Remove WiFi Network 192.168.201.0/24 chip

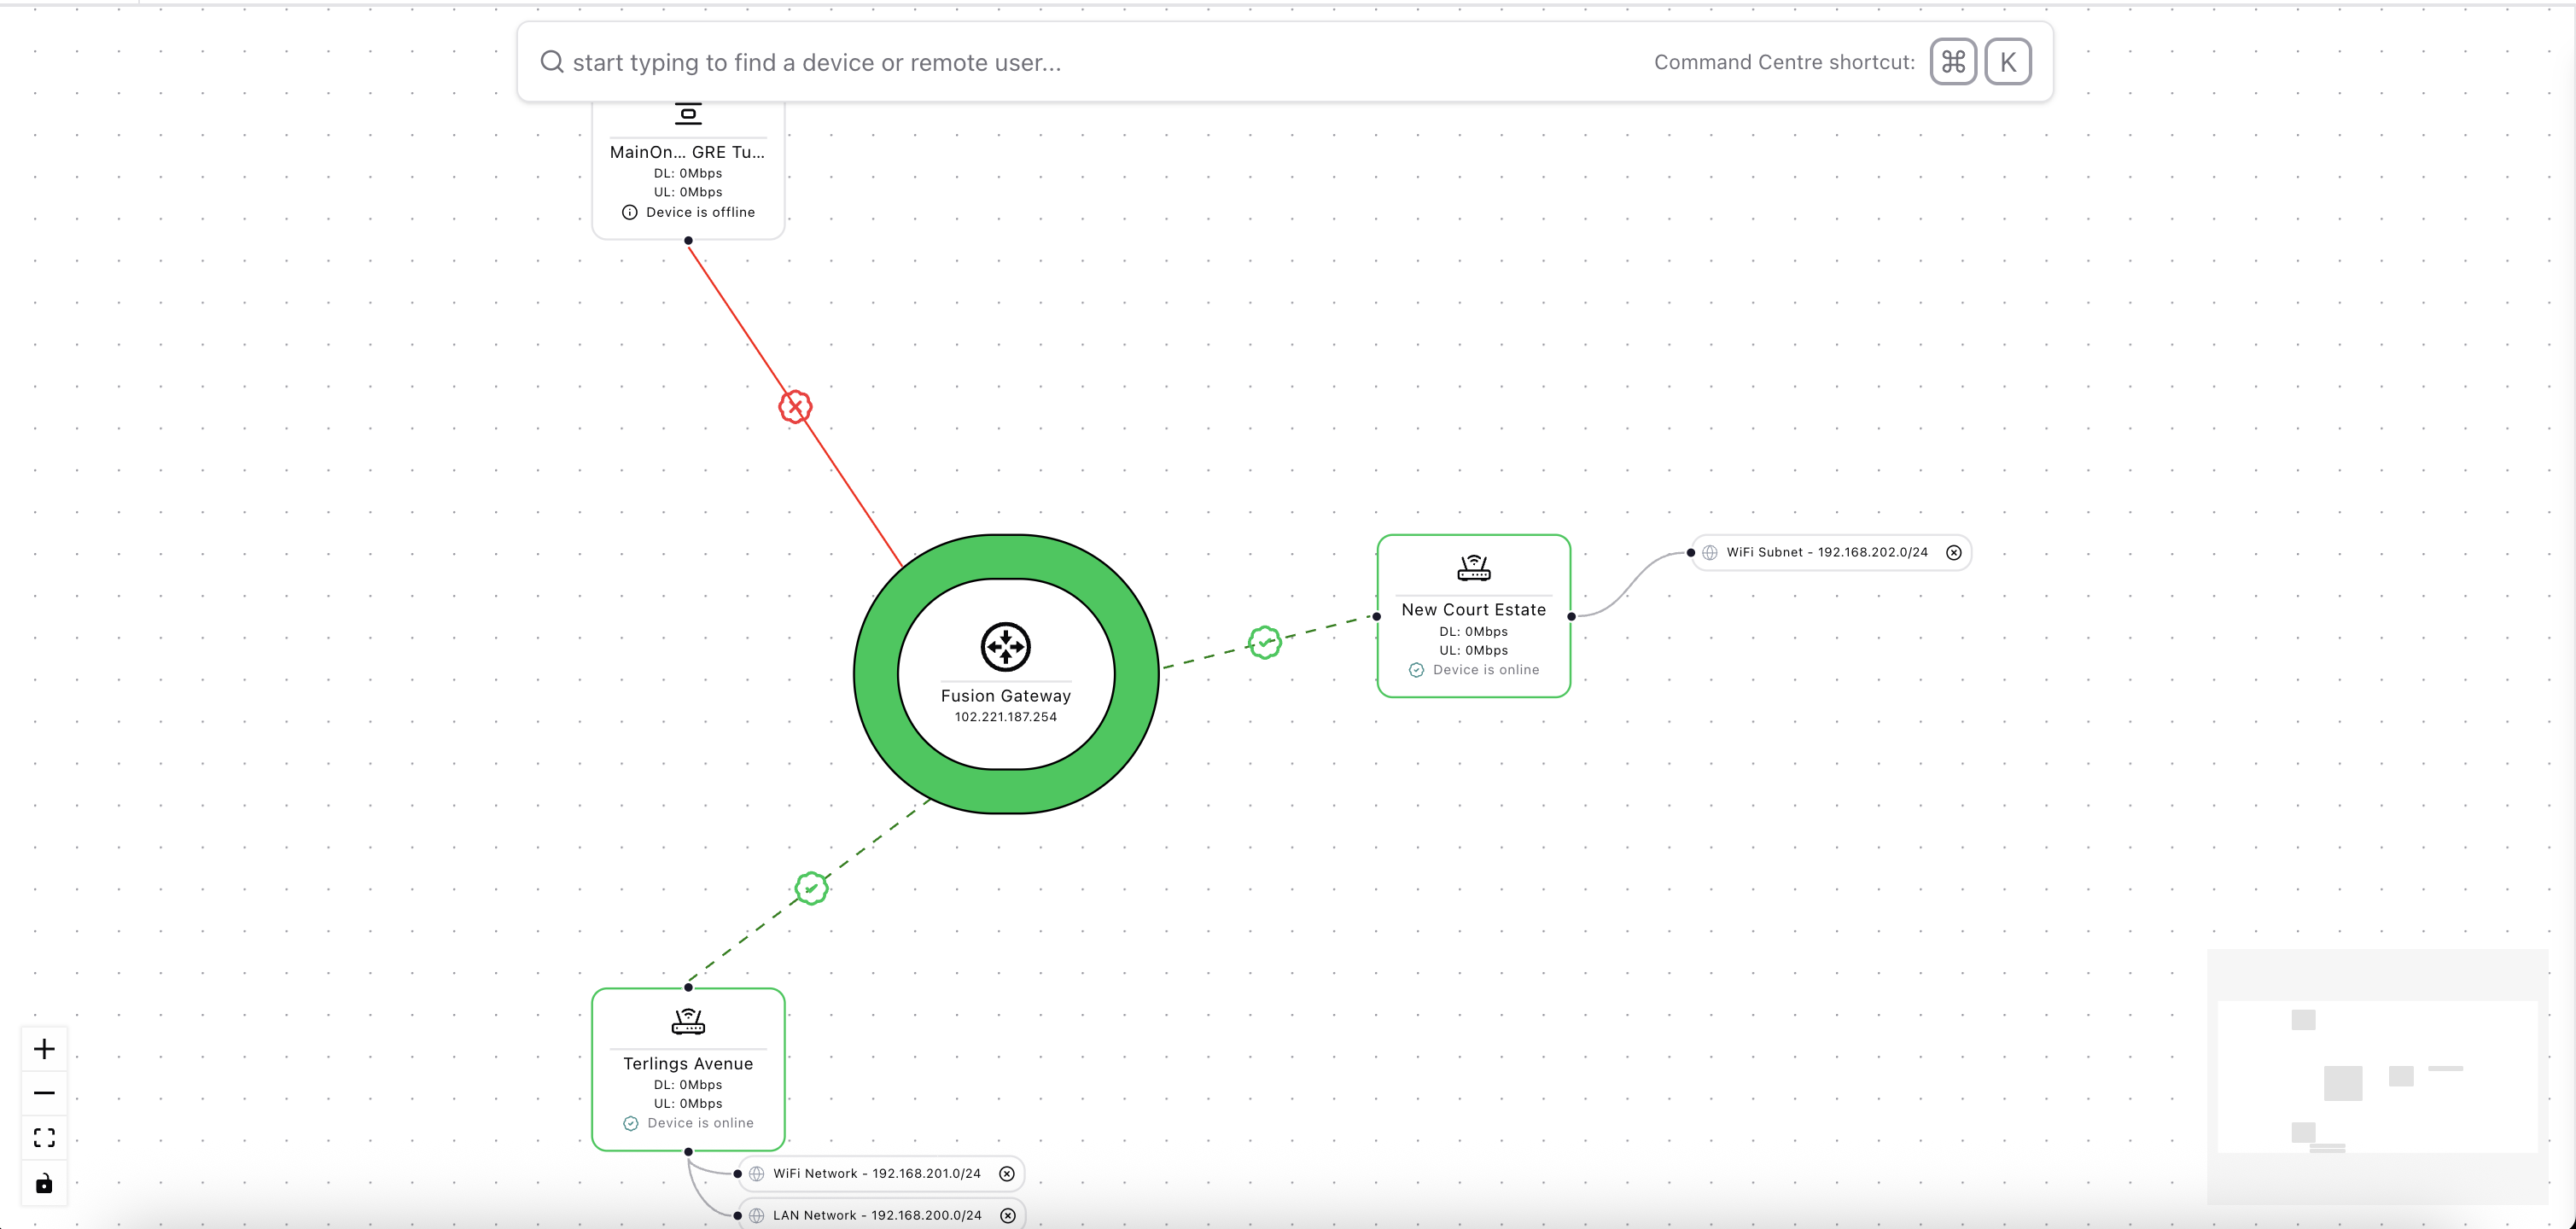(1007, 1173)
